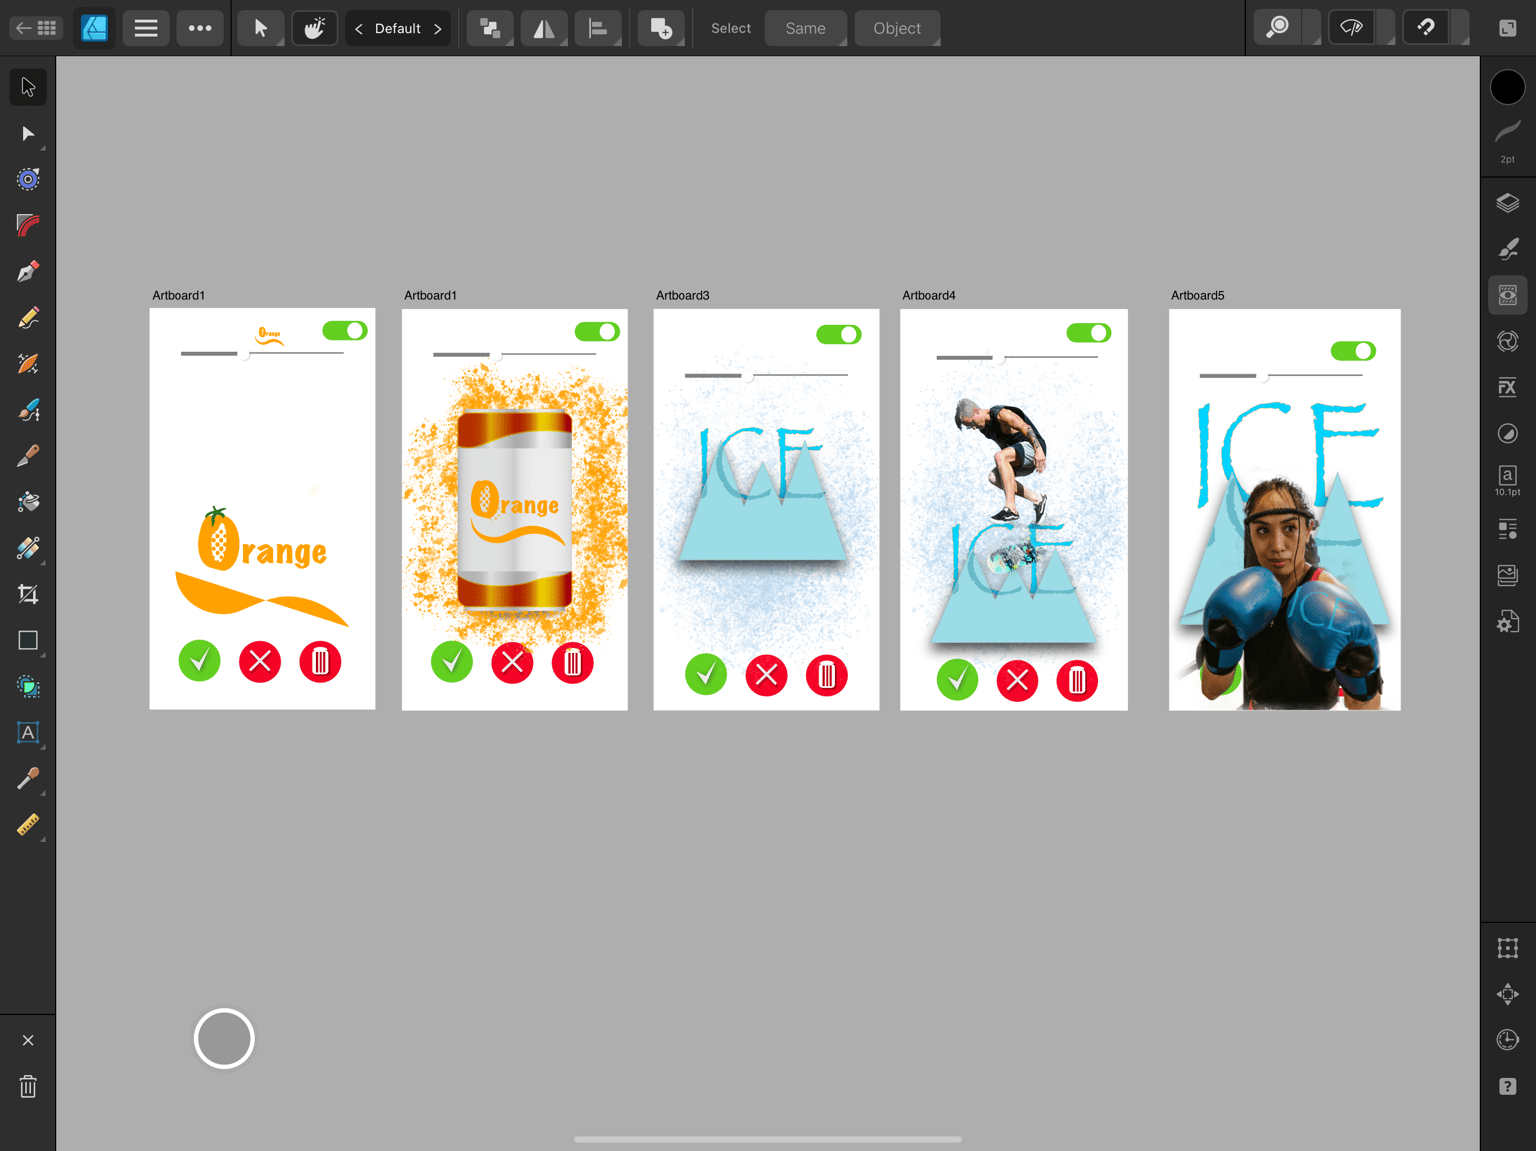Go to next toolbar preset chevron
The image size is (1536, 1151).
tap(437, 28)
